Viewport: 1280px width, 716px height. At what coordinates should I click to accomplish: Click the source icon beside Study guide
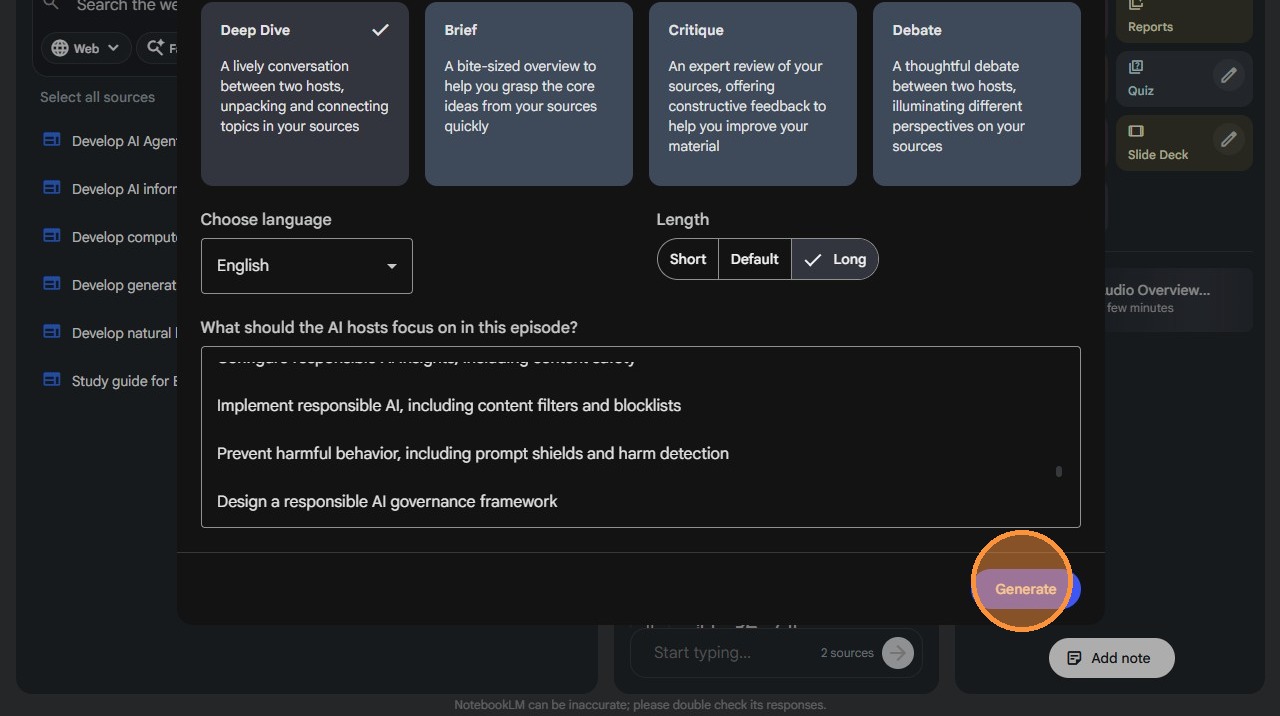coord(52,380)
